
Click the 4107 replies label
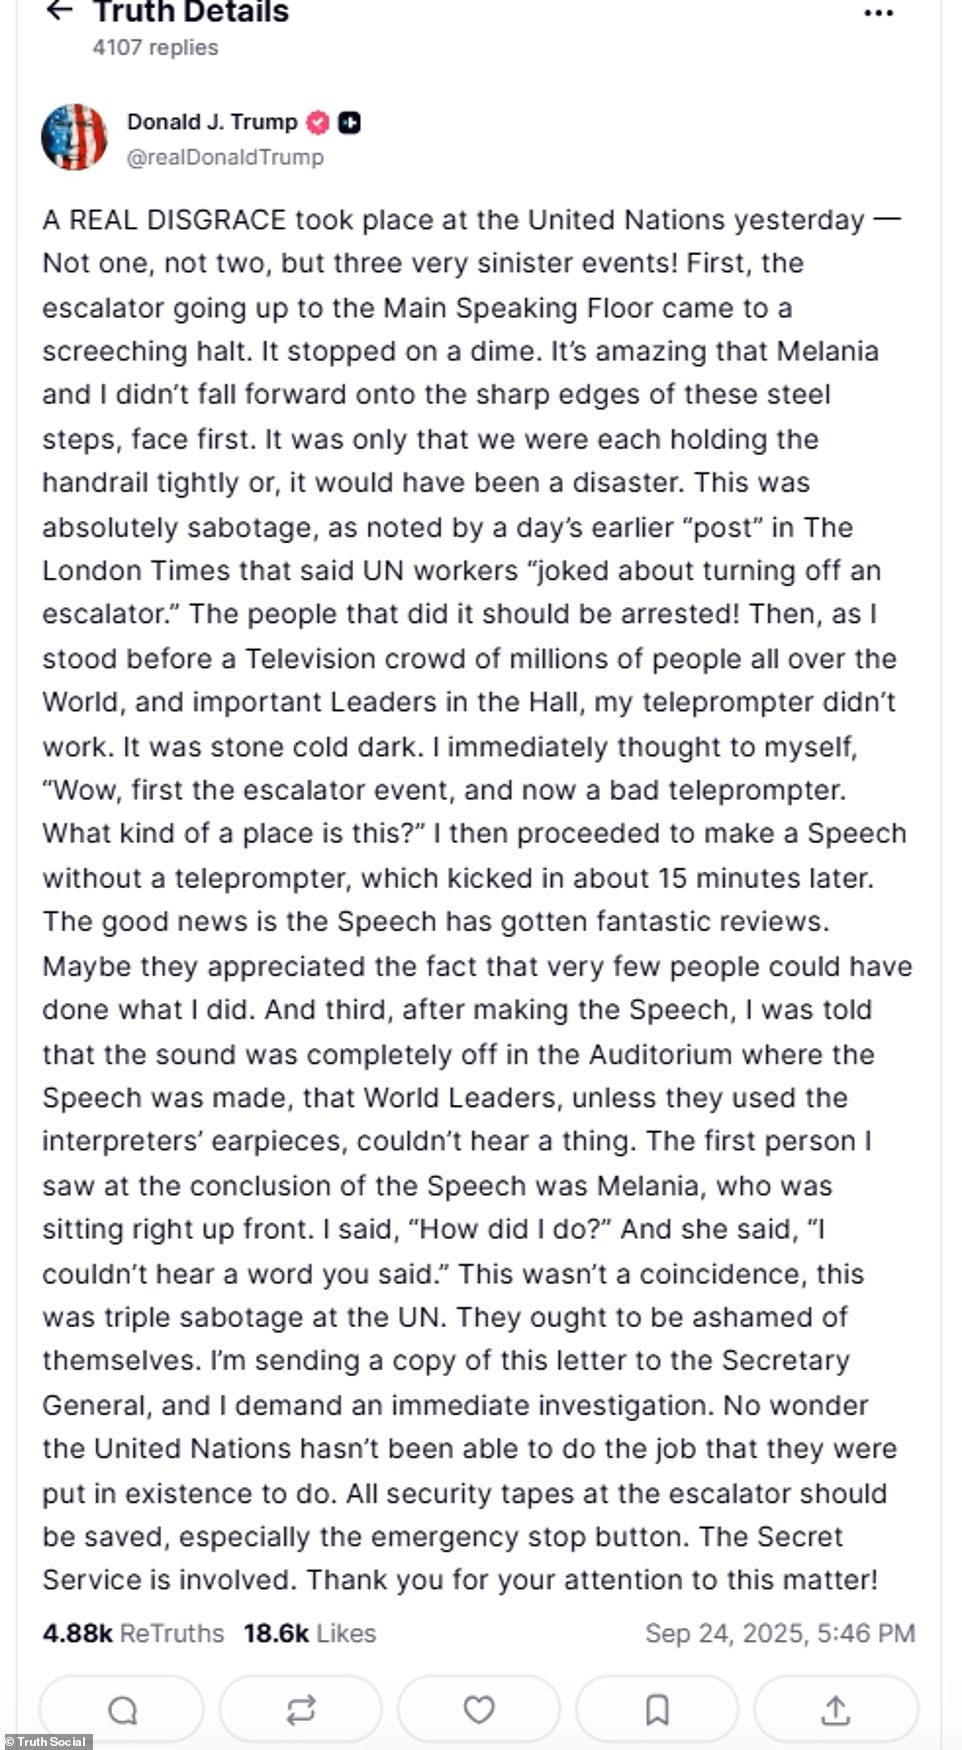point(155,47)
